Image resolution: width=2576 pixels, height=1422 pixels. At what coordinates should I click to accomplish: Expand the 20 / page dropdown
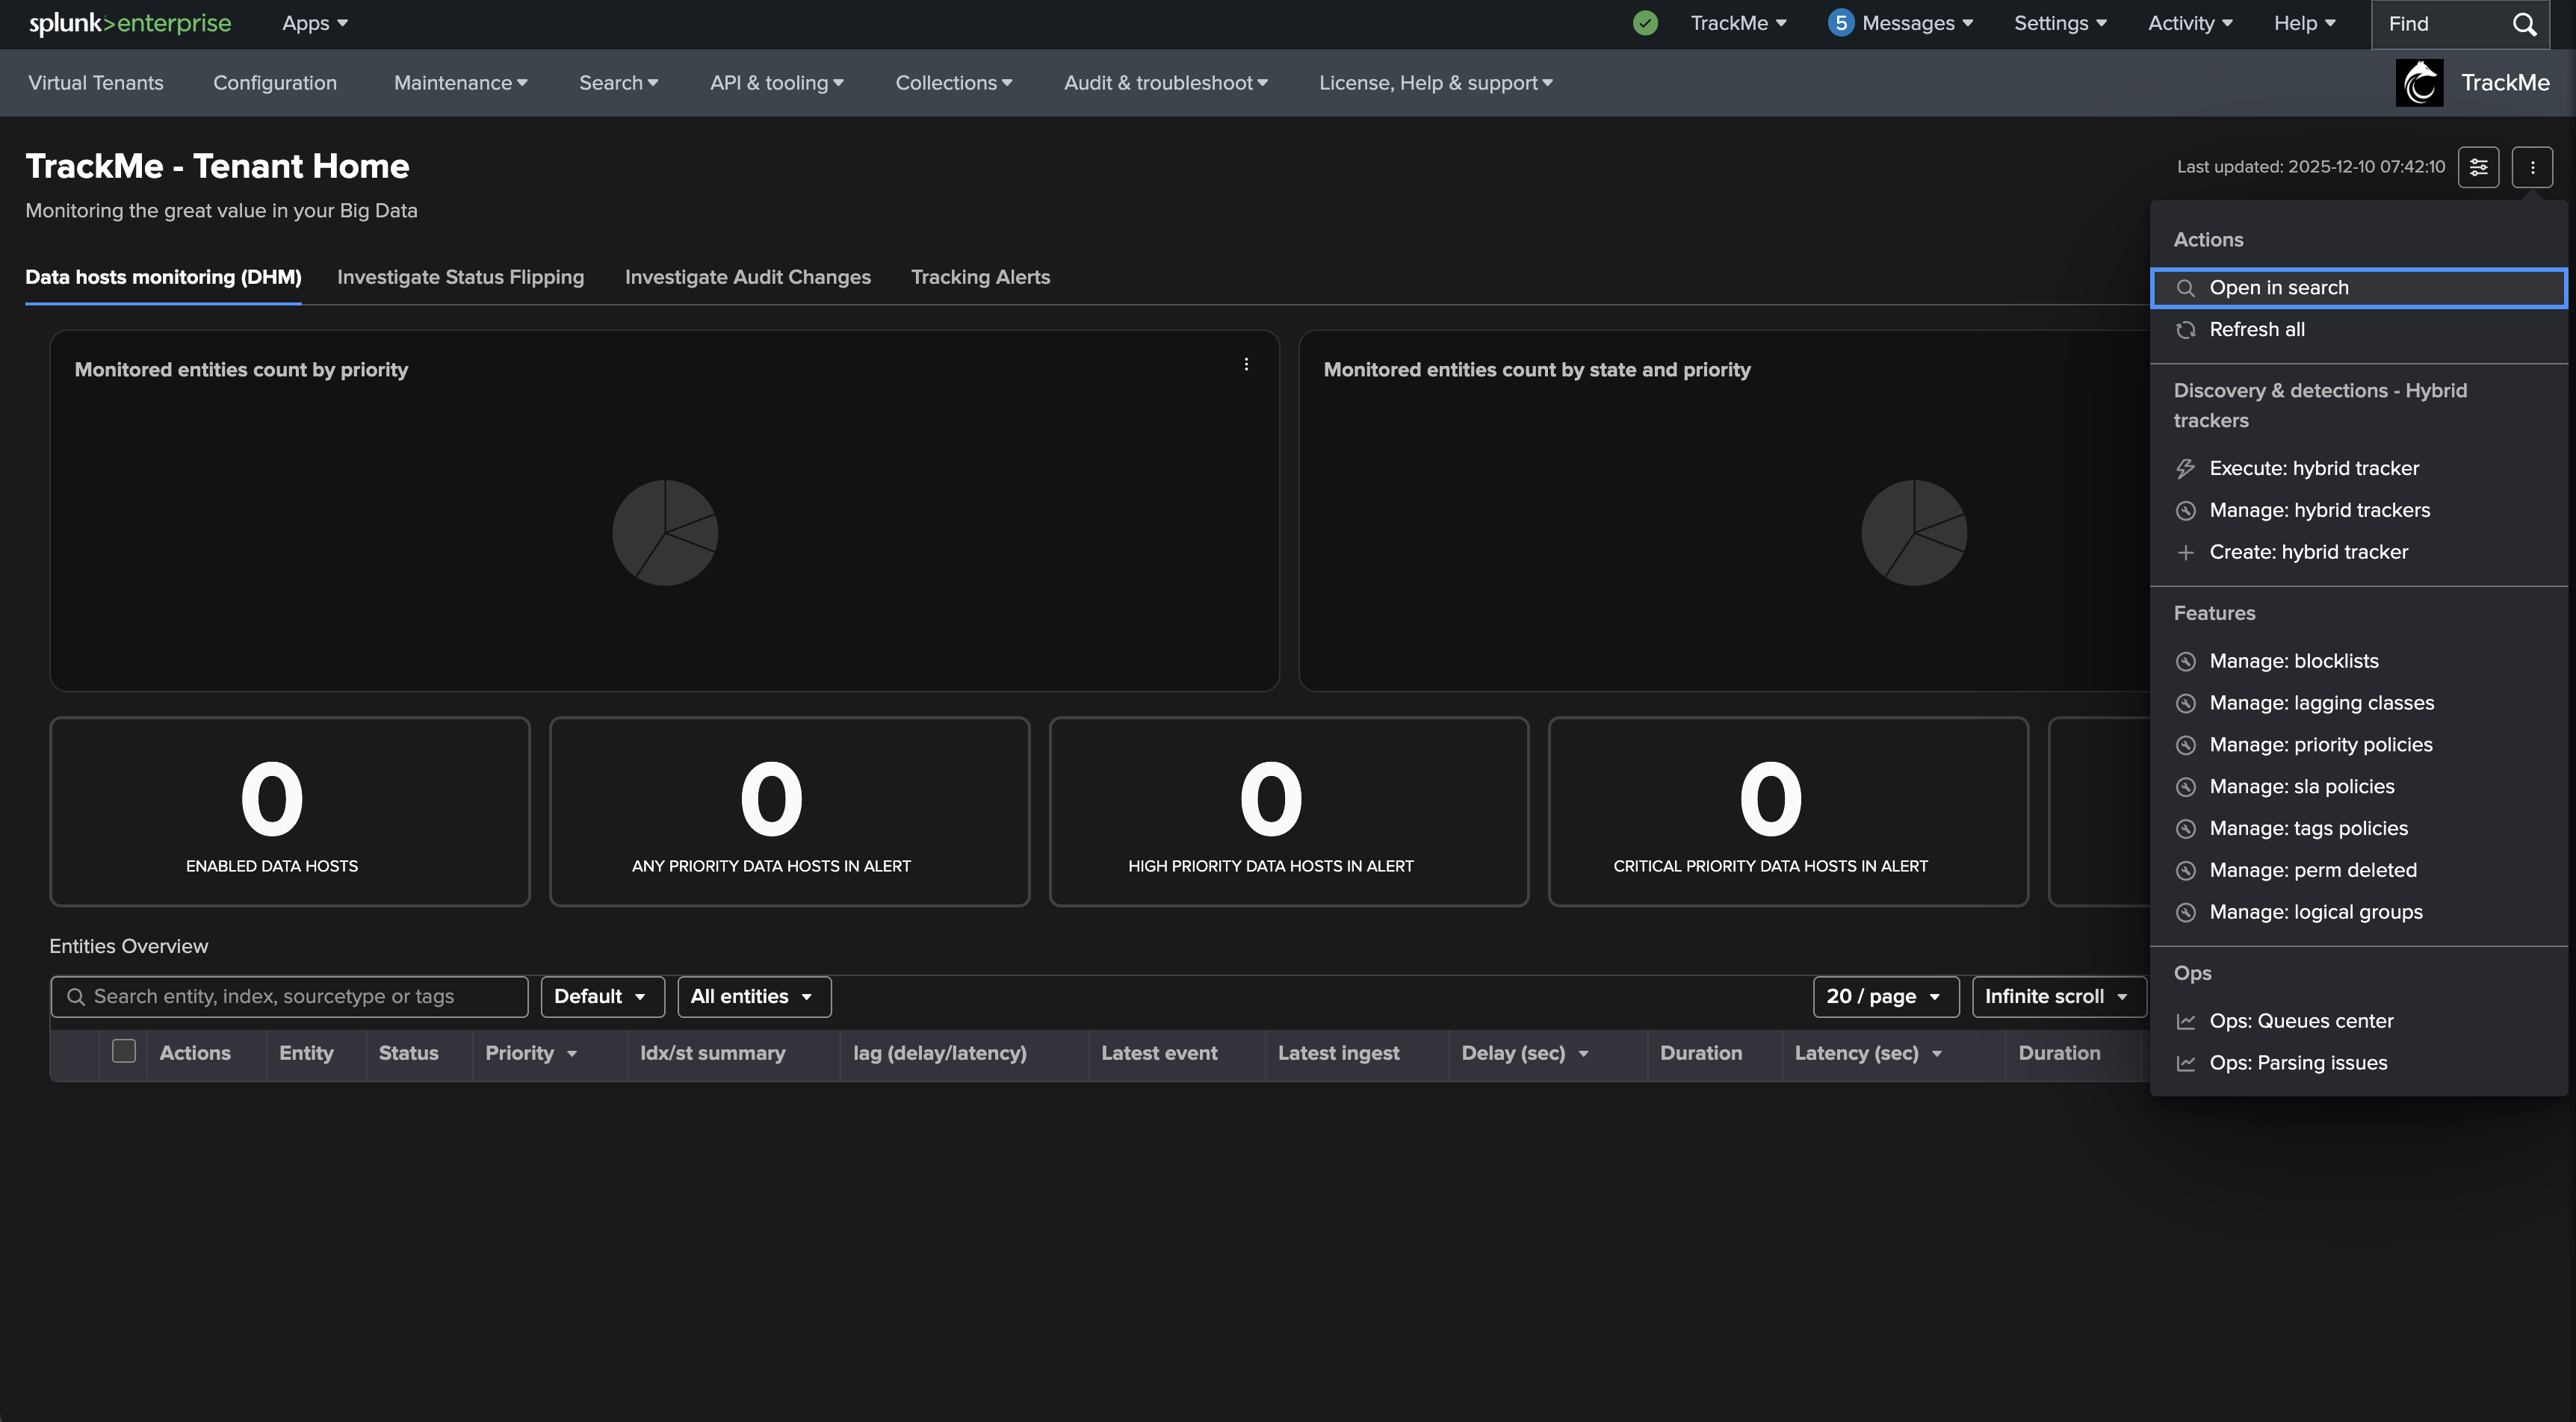1884,997
